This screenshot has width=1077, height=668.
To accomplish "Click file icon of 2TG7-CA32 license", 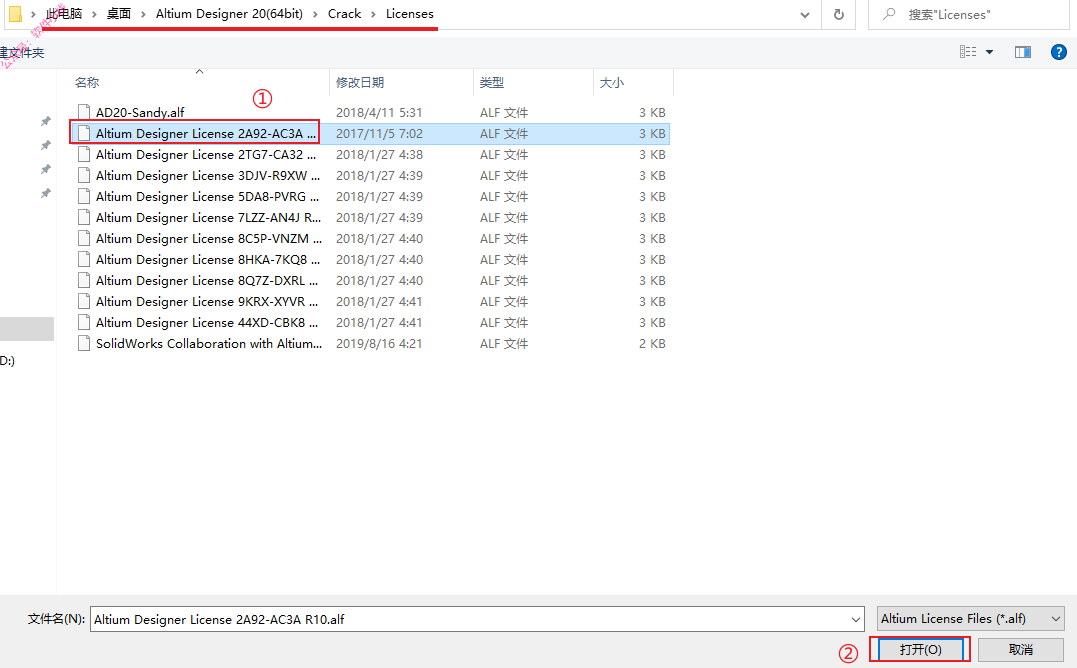I will (x=84, y=154).
